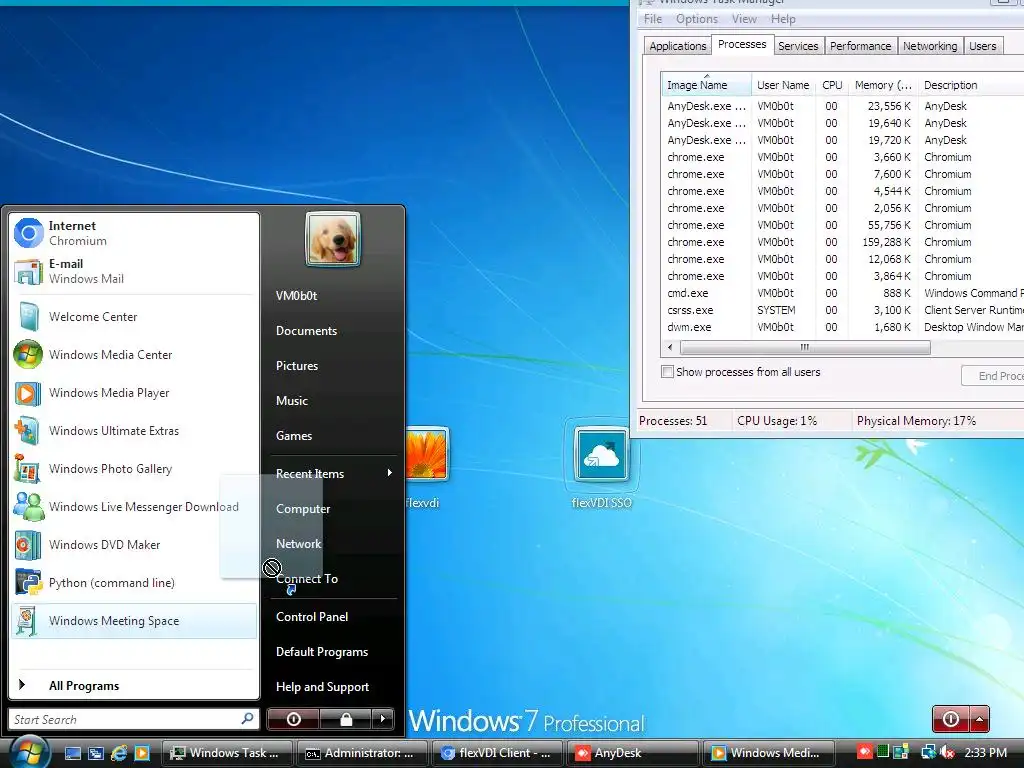The height and width of the screenshot is (768, 1024).
Task: Open Default Programs
Action: 332,652
